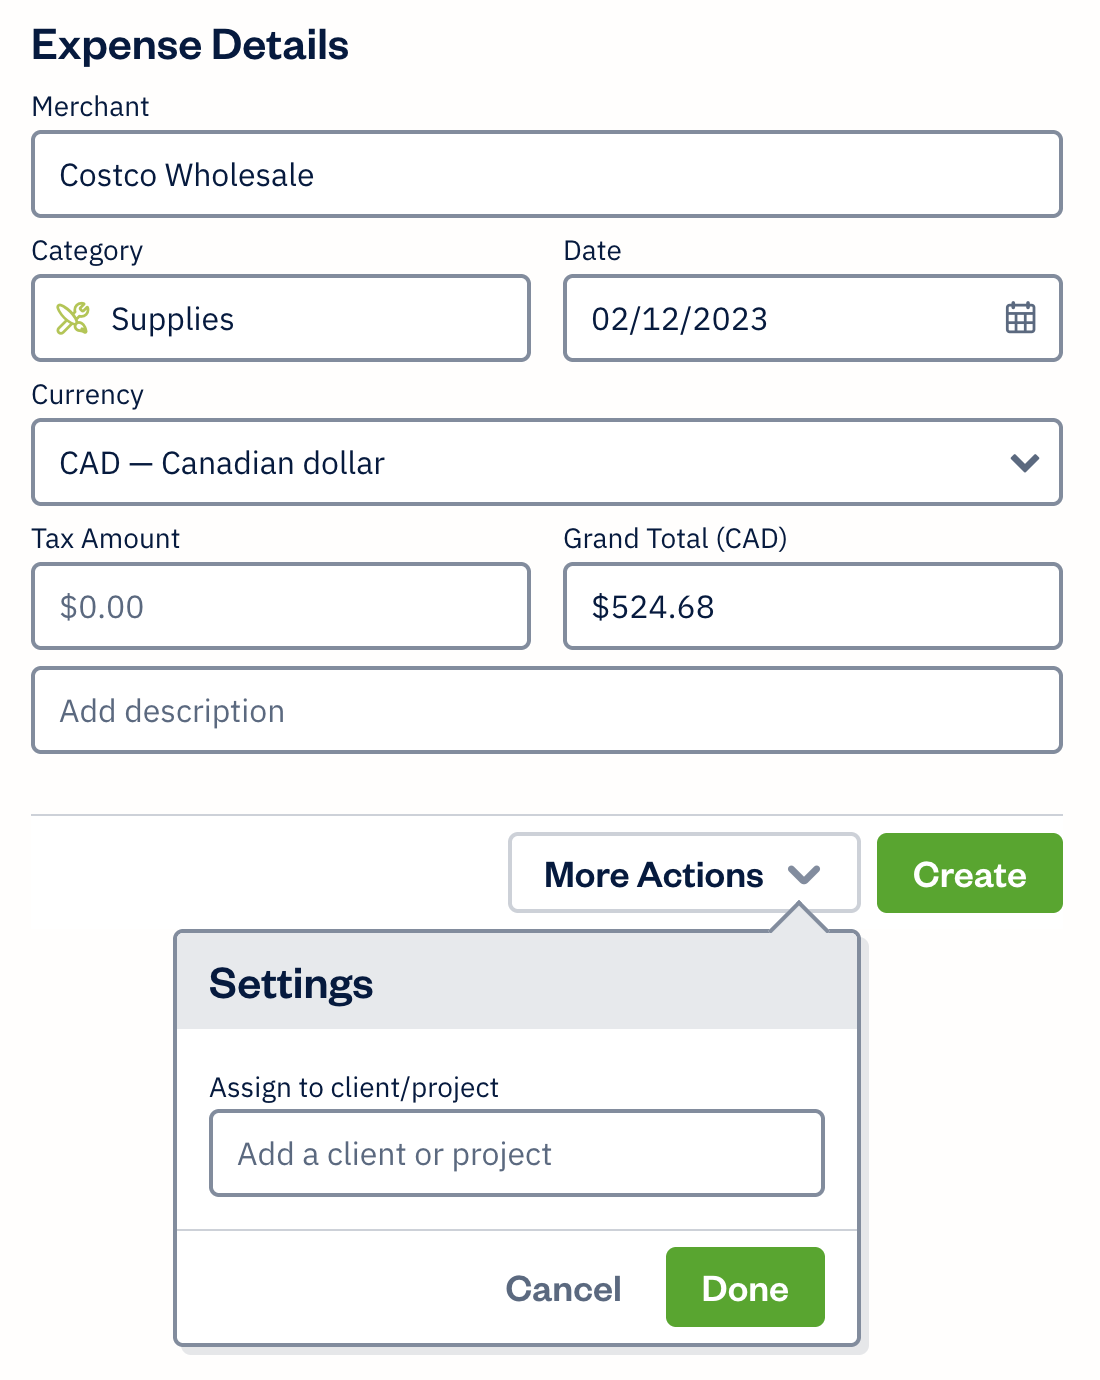Click the calendar icon in Date field
1100x1380 pixels.
tap(1020, 318)
